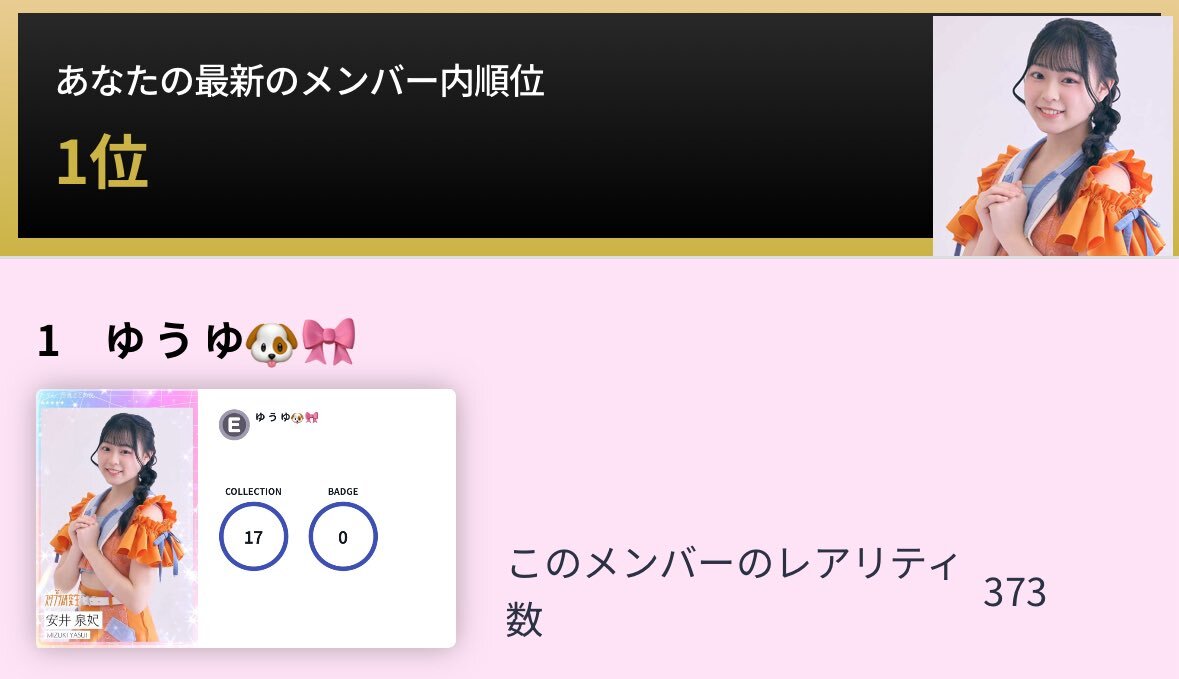Open the member photo in the top banner
Image resolution: width=1179 pixels, height=679 pixels.
click(x=1052, y=136)
